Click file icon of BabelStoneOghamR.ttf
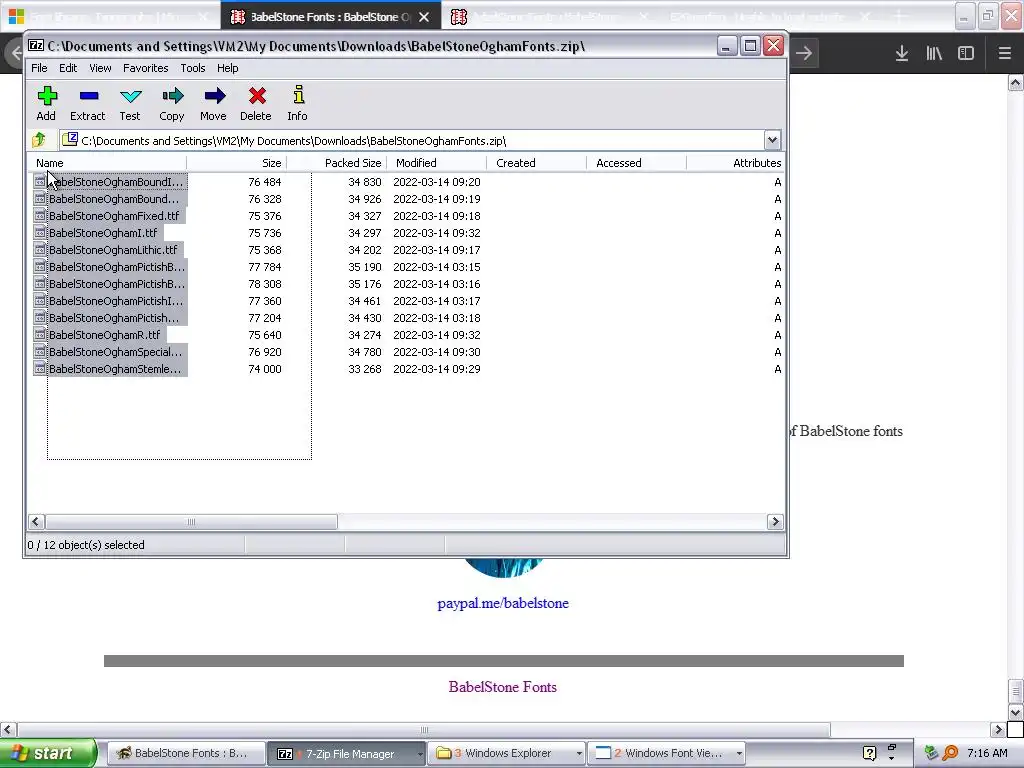Image resolution: width=1024 pixels, height=768 pixels. tap(40, 334)
